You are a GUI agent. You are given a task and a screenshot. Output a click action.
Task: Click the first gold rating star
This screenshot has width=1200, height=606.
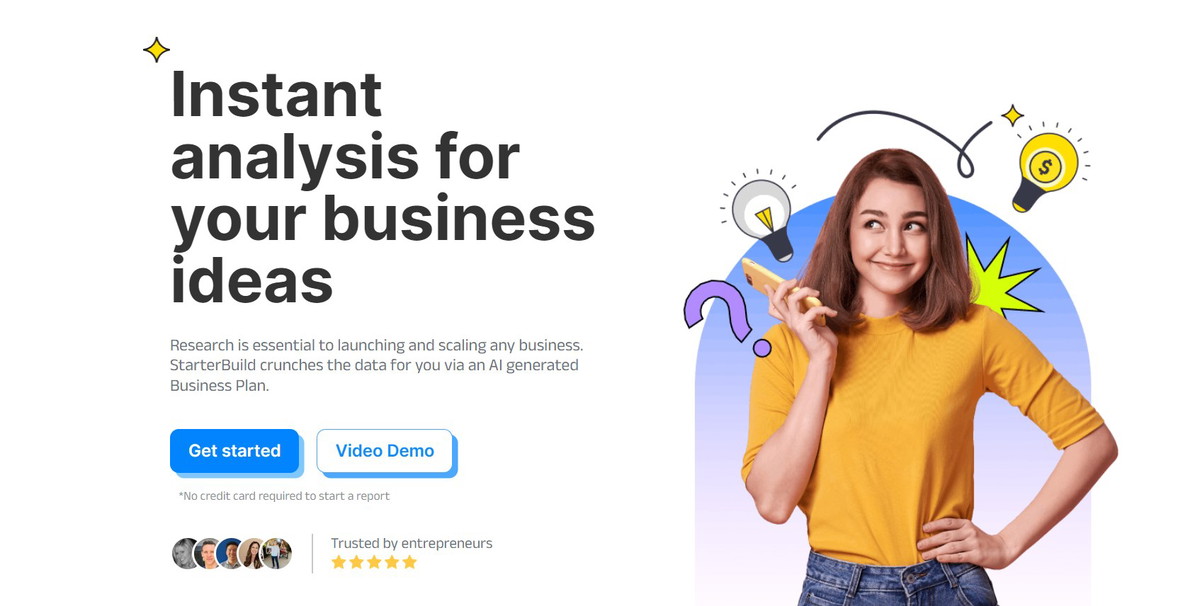click(x=339, y=562)
